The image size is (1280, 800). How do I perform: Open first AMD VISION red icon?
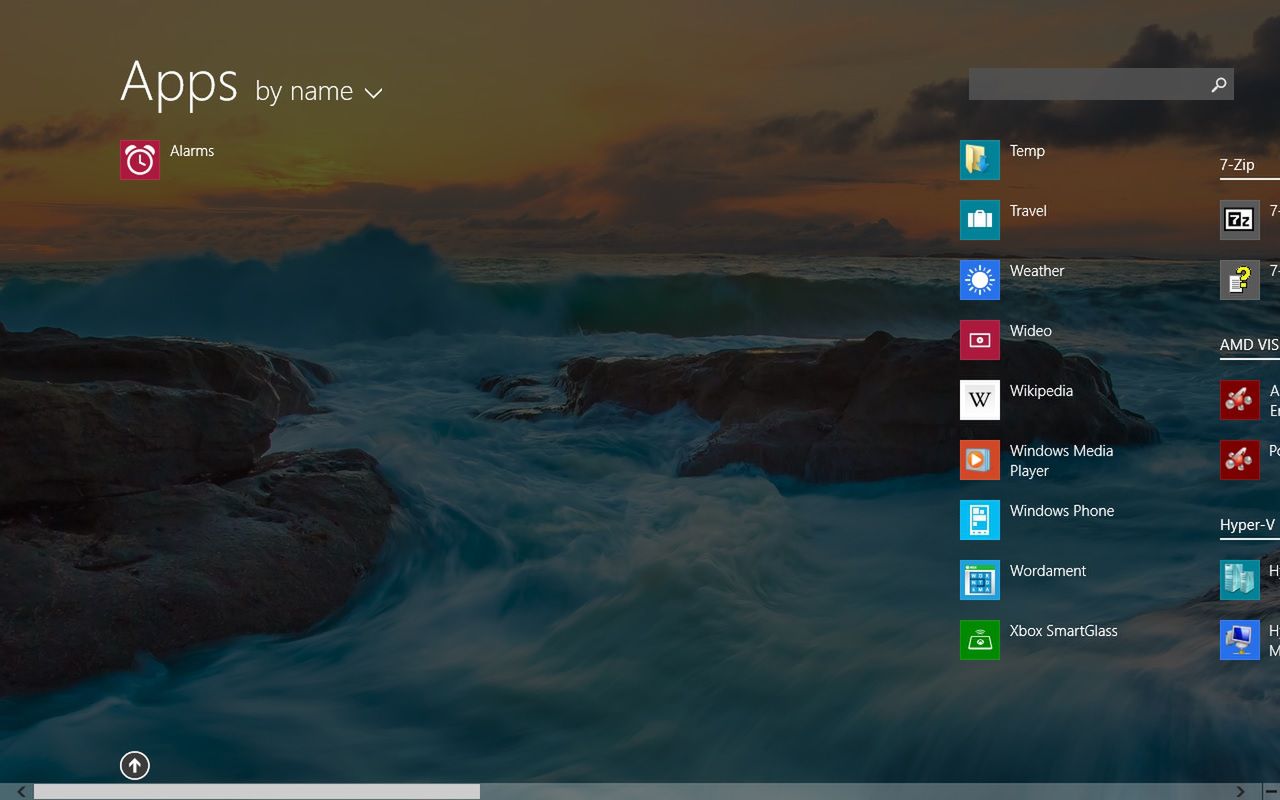pyautogui.click(x=1240, y=400)
